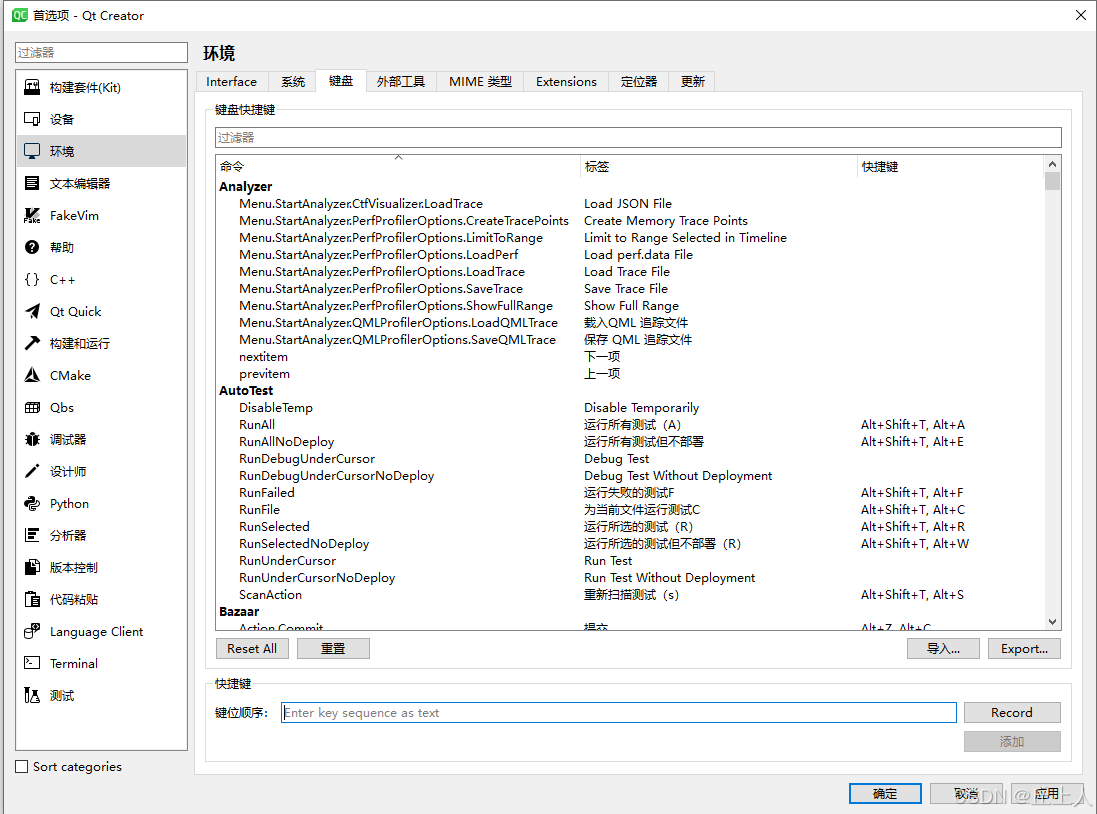1097x814 pixels.
Task: Confirm with the 确定 button
Action: (x=885, y=794)
